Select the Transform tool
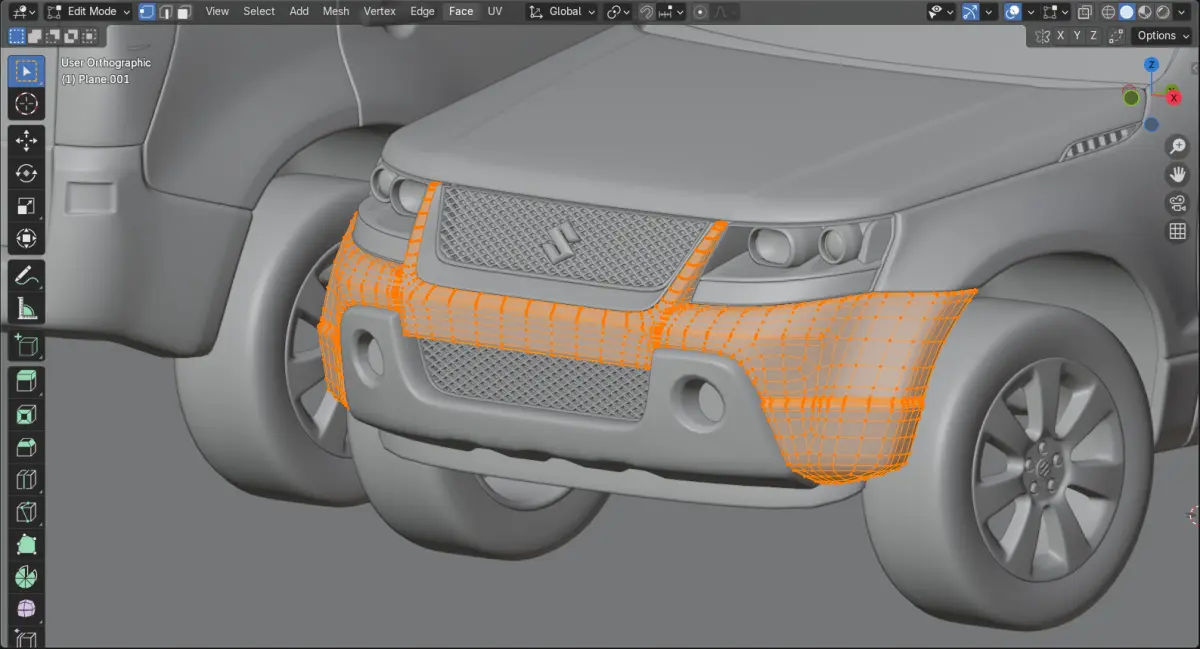 pos(27,238)
